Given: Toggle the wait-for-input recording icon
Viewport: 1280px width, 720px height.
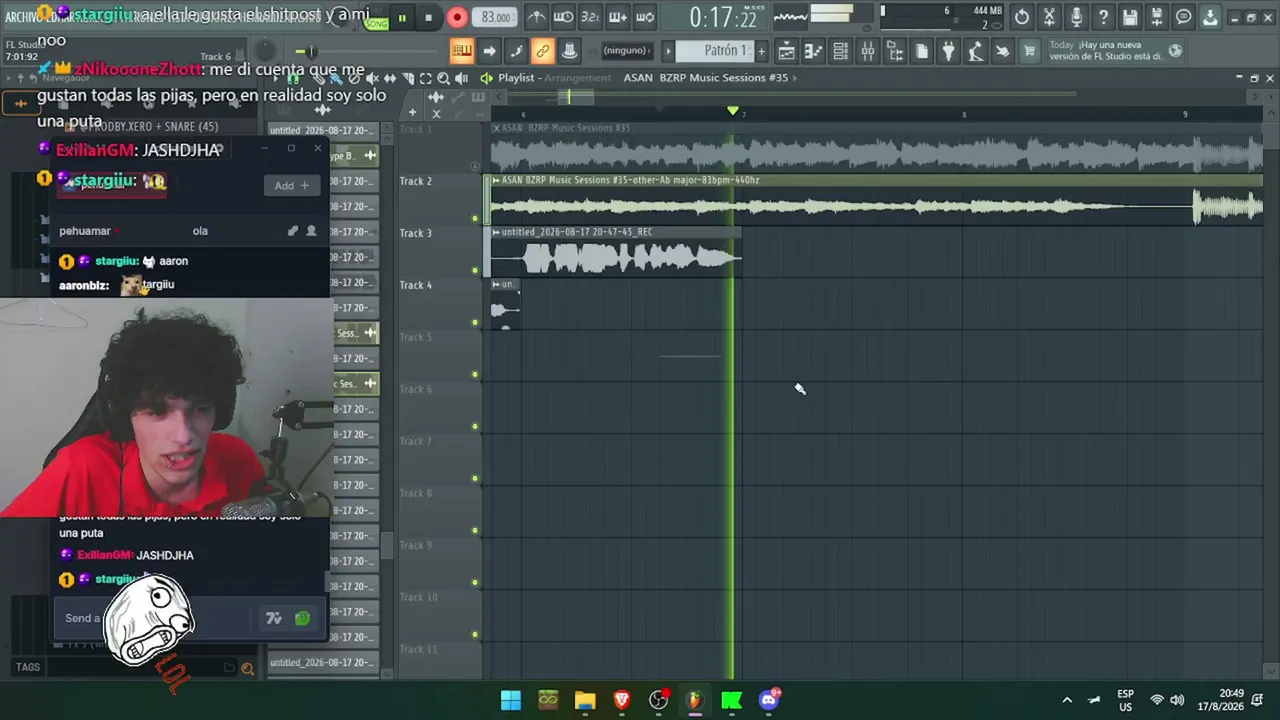Looking at the screenshot, I should click(x=563, y=17).
